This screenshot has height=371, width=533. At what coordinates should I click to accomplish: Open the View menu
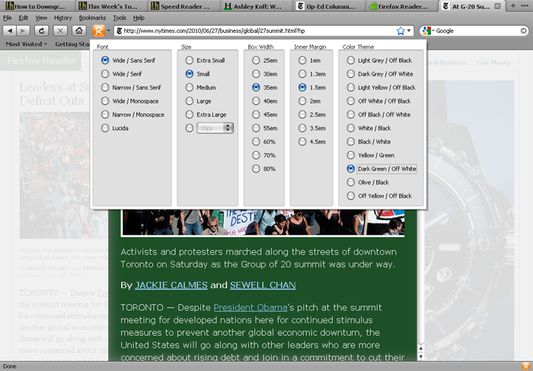click(41, 18)
